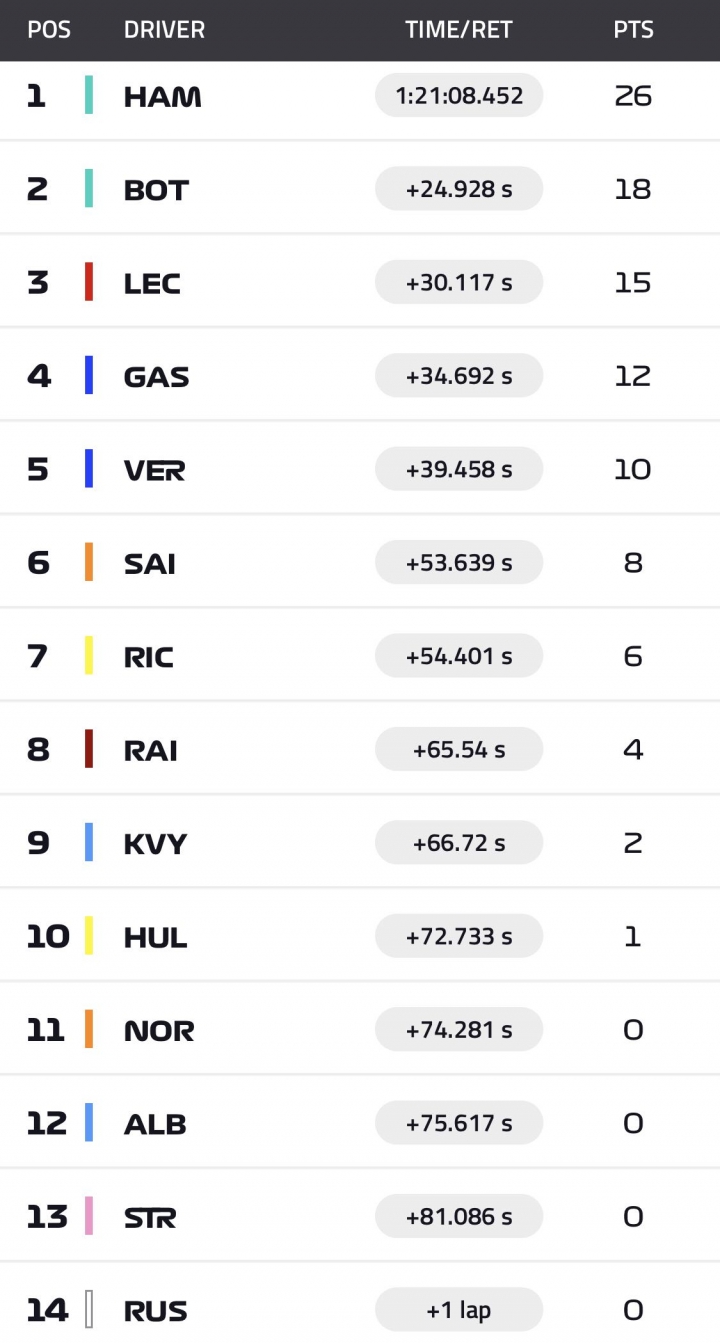Click the pink team color bar beside STR
This screenshot has height=1343, width=720.
pos(89,1216)
